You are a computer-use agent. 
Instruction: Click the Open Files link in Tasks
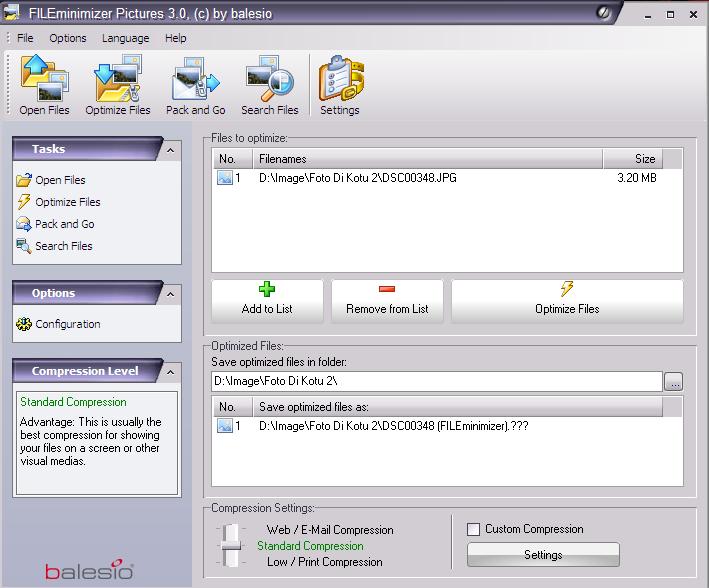pos(60,180)
